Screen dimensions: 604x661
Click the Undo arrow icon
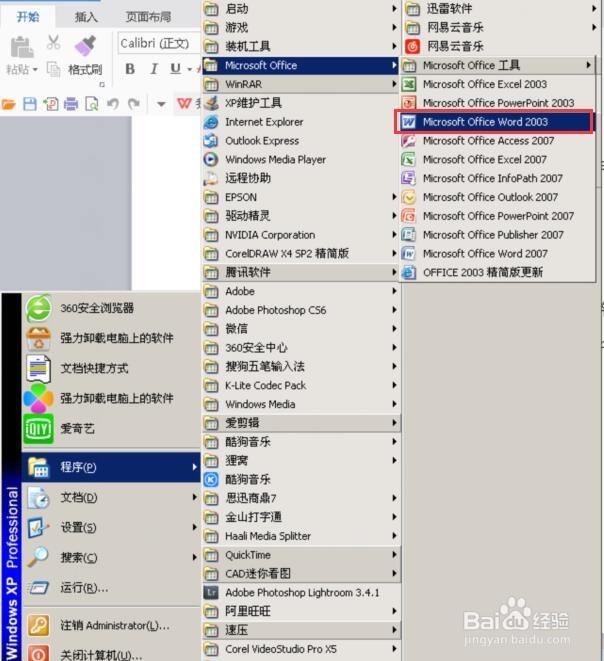[113, 104]
